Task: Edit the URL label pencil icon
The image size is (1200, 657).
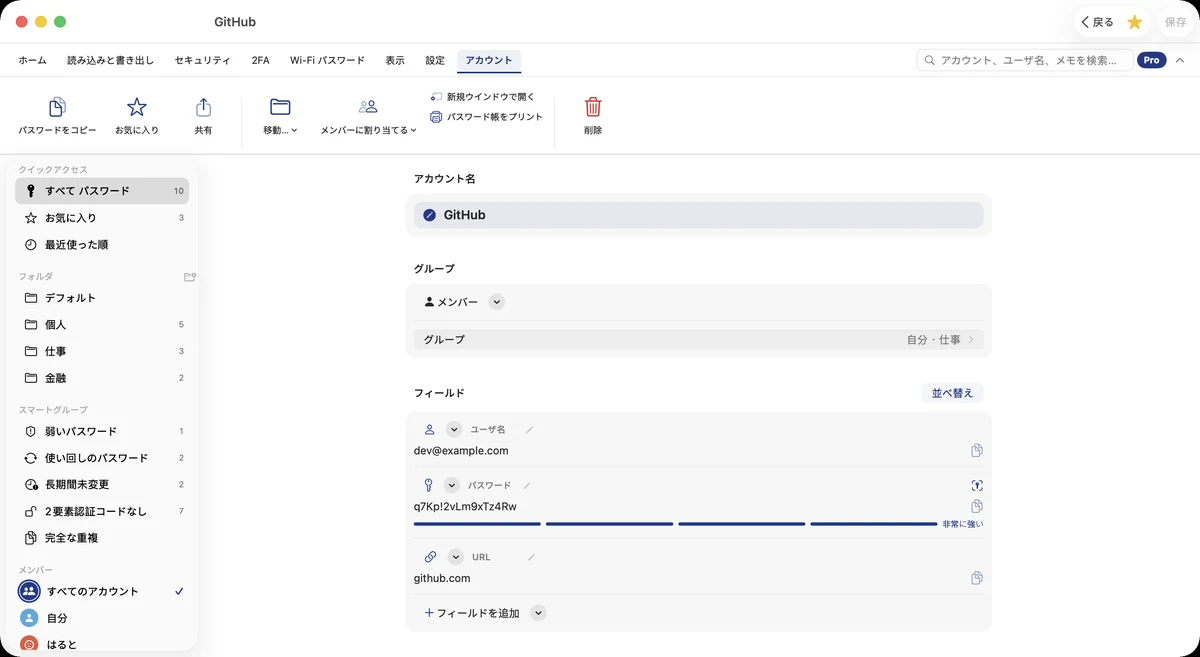Action: 531,557
